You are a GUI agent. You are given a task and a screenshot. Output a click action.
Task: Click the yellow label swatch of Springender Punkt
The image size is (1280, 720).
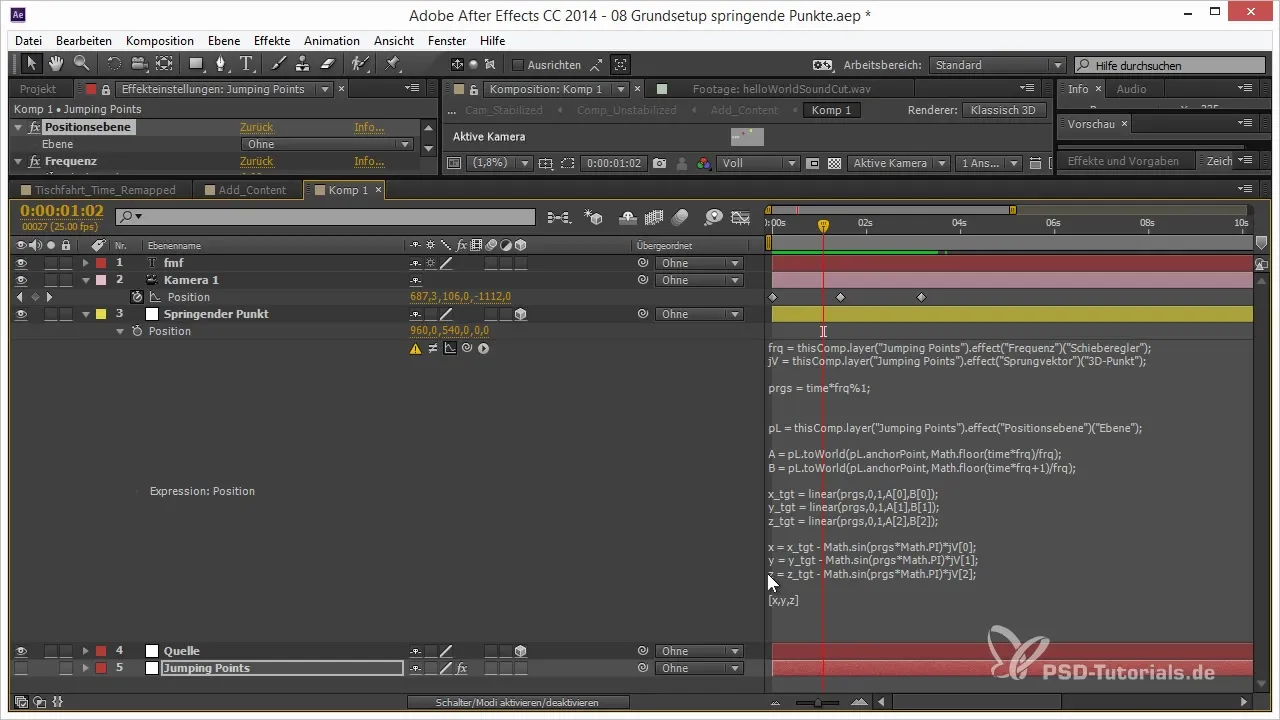click(101, 314)
